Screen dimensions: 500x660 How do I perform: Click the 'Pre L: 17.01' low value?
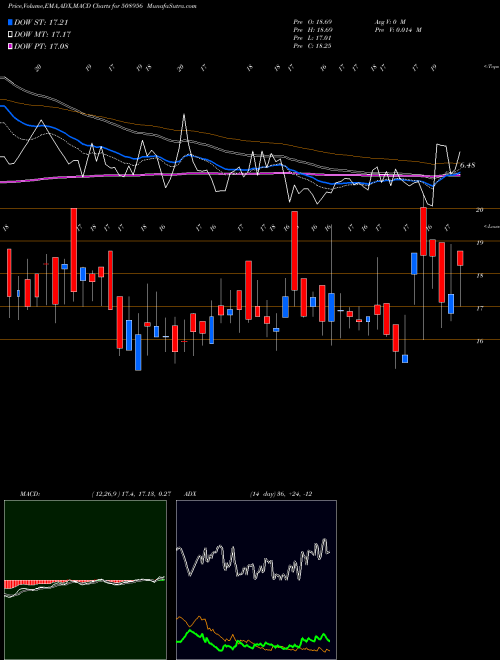pos(313,38)
